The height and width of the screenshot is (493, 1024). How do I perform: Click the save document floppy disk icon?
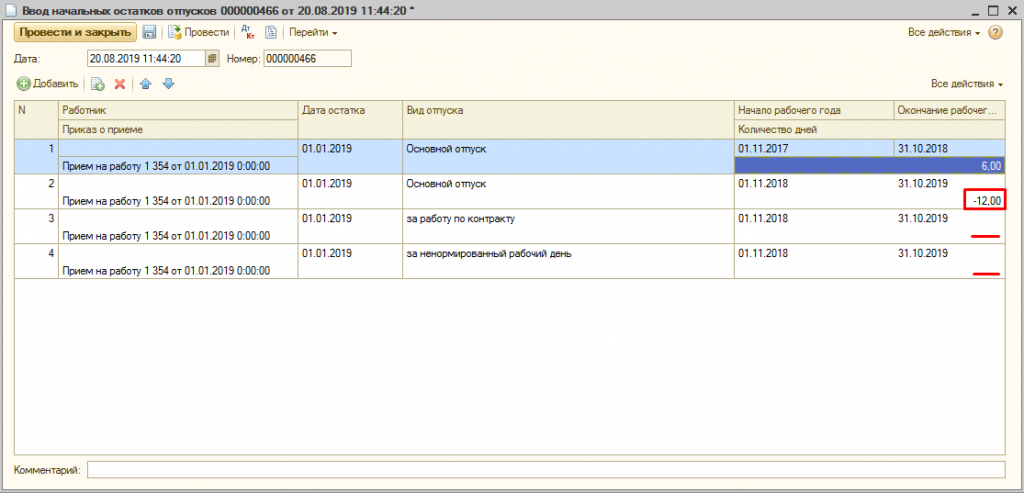click(x=149, y=33)
